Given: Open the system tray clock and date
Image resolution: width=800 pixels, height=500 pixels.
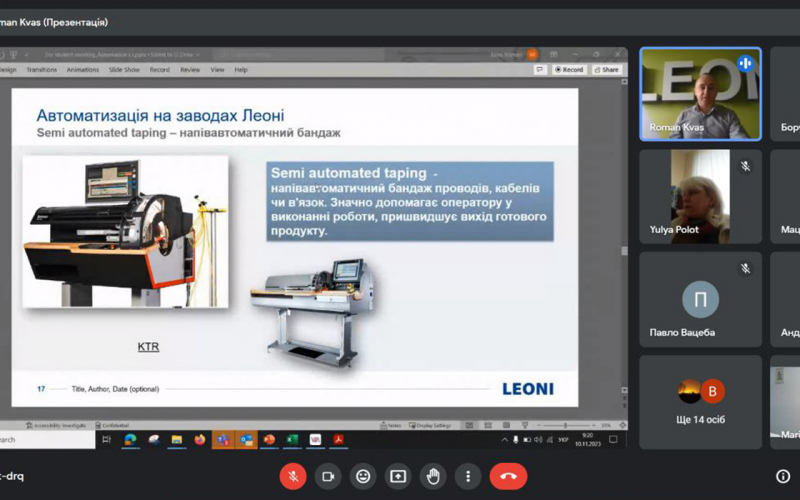Looking at the screenshot, I should (588, 440).
